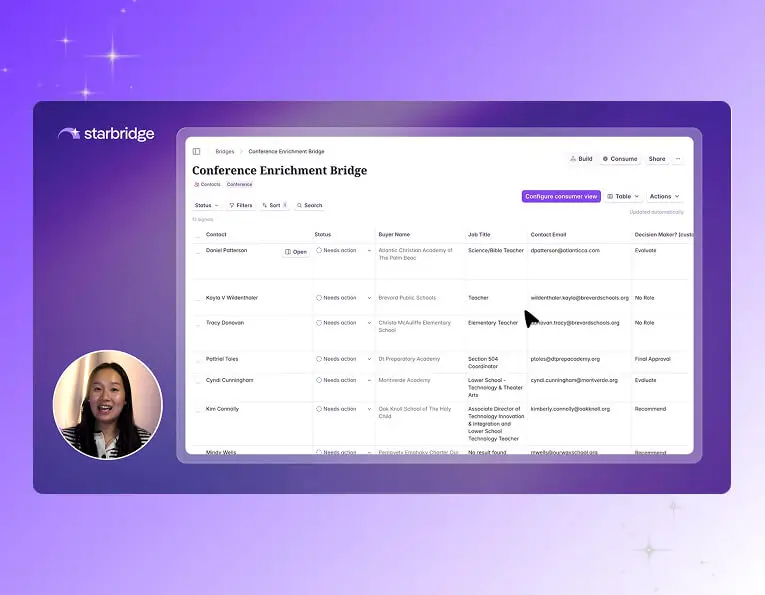Click status circle for Kim Connolly

click(319, 409)
